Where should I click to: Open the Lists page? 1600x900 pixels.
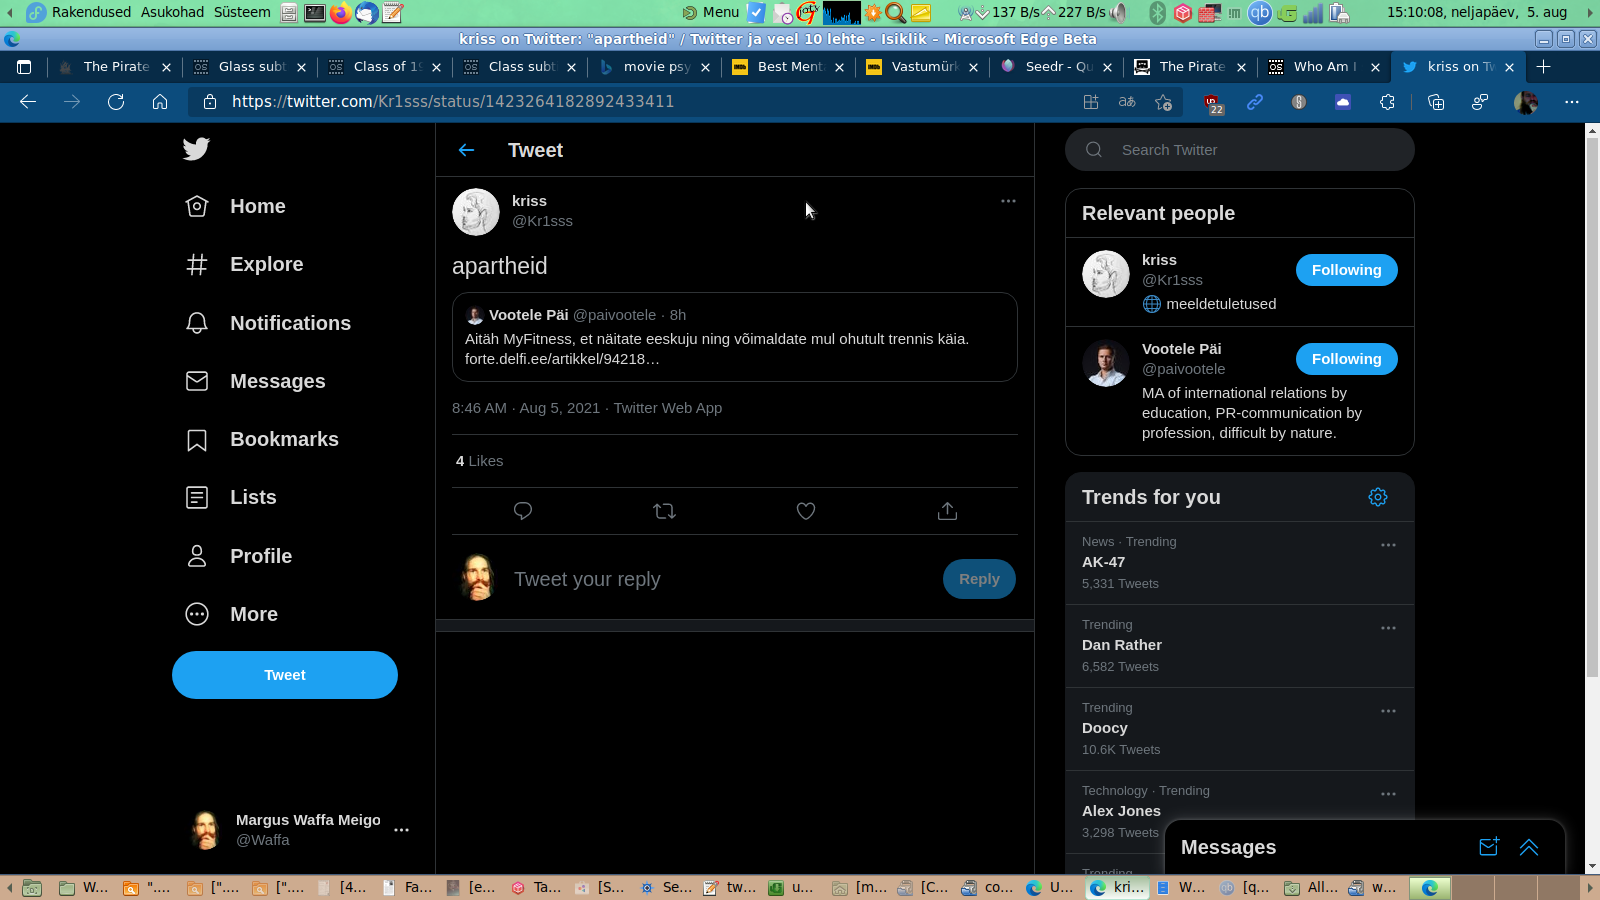(x=231, y=497)
